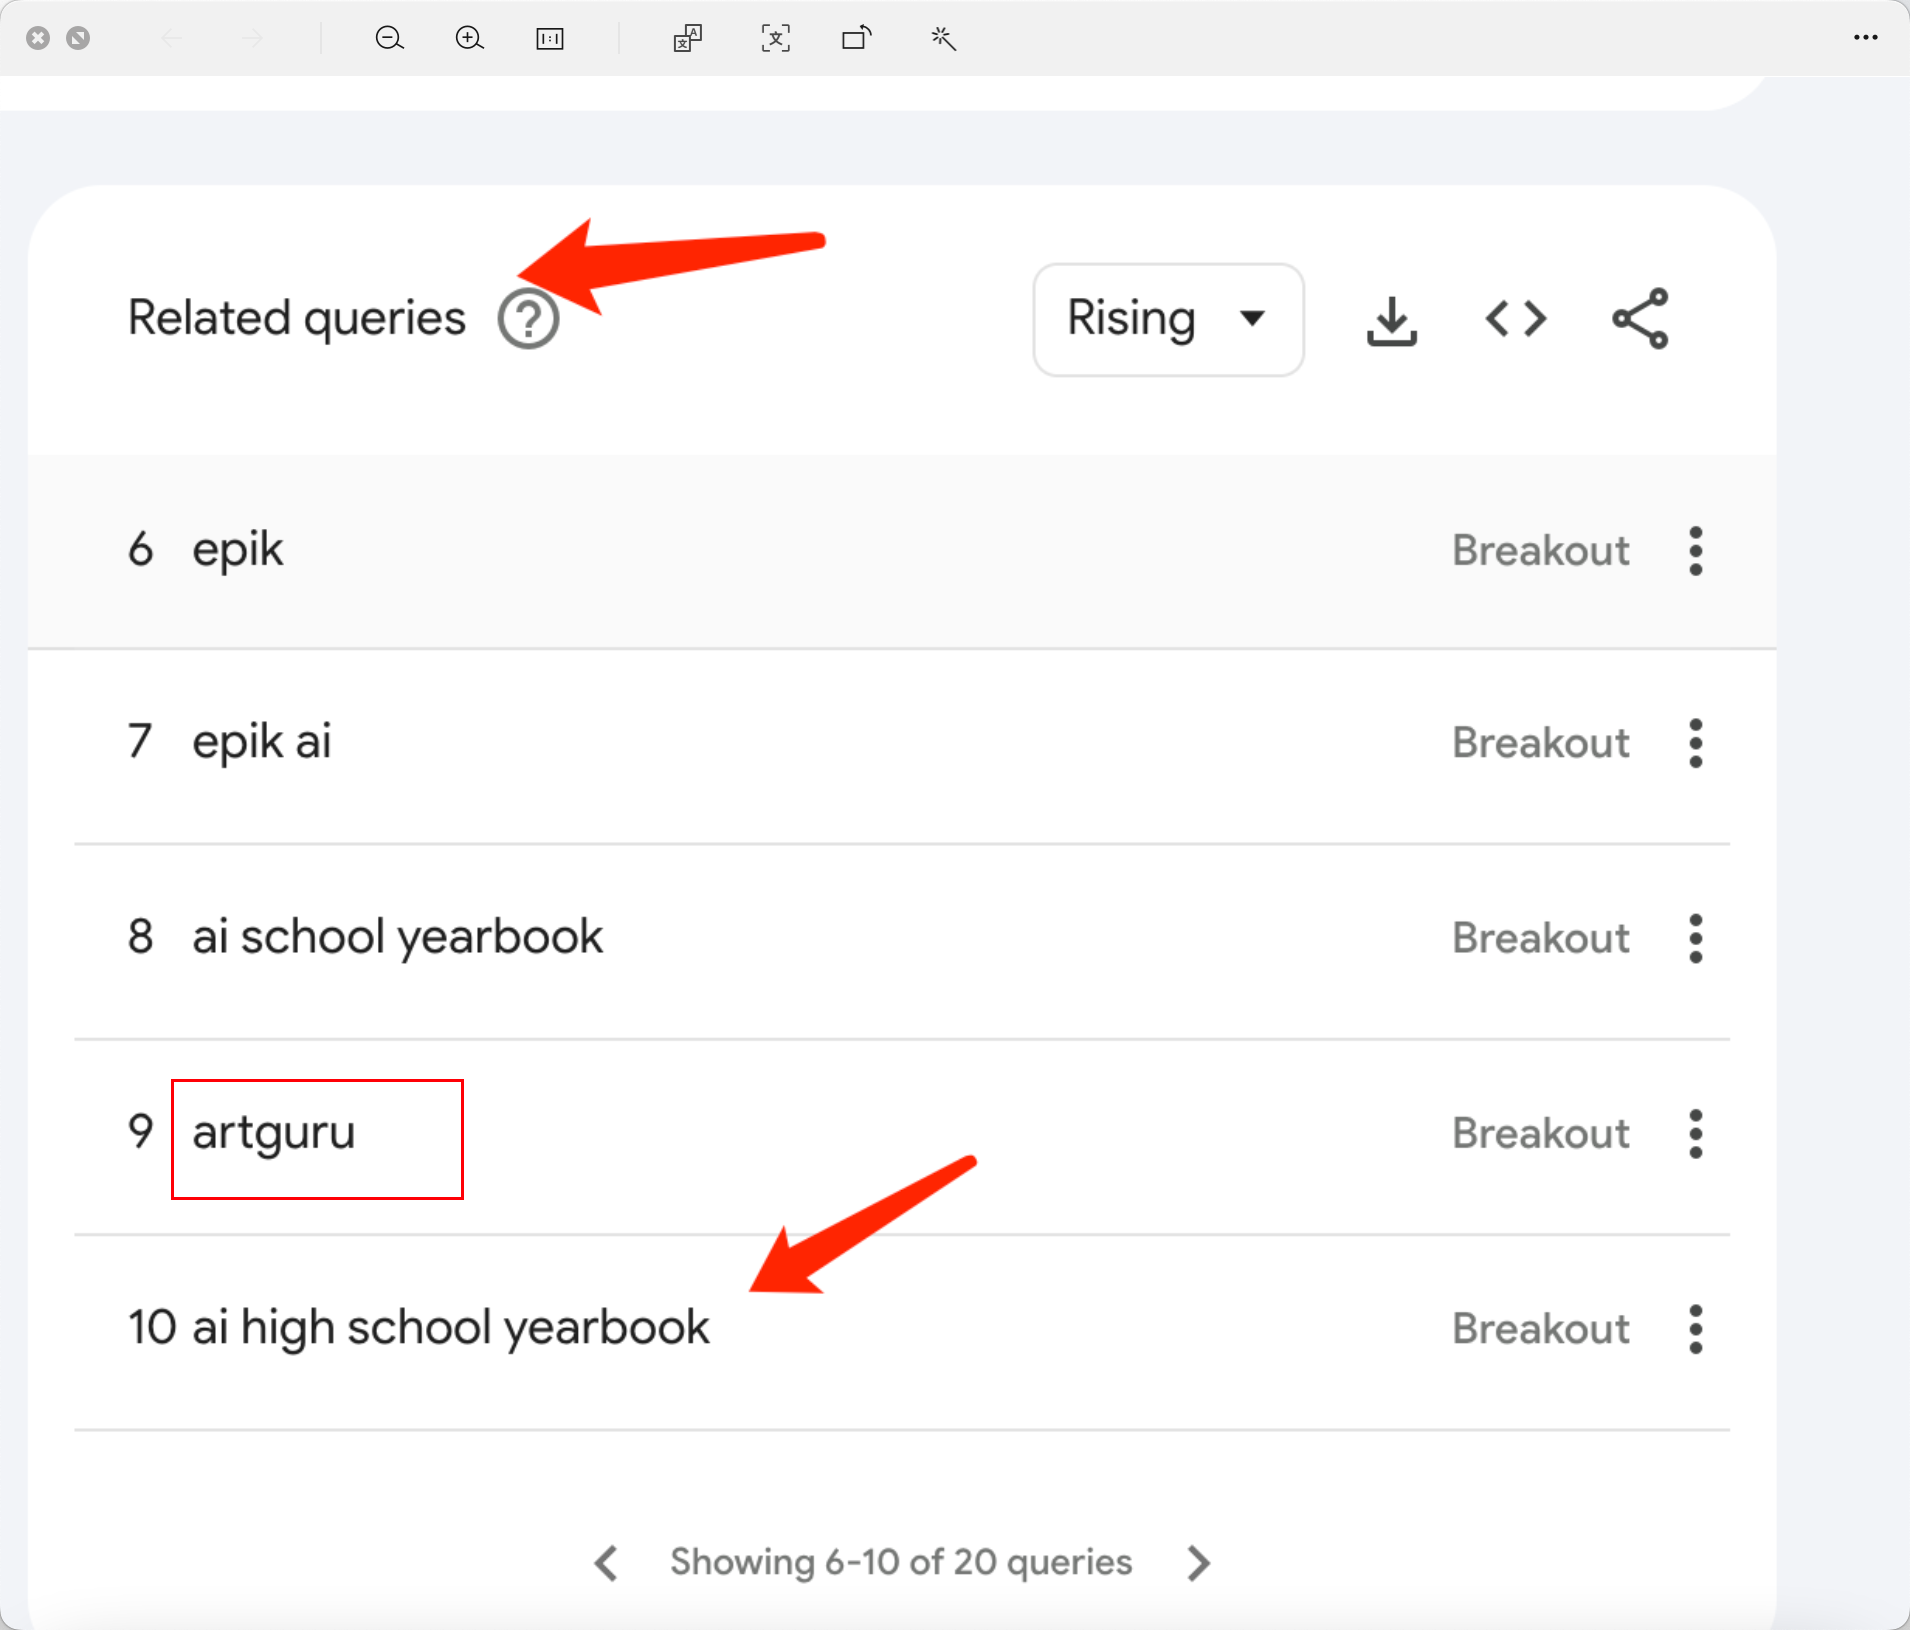
Task: Go to next page of queries
Action: 1198,1563
